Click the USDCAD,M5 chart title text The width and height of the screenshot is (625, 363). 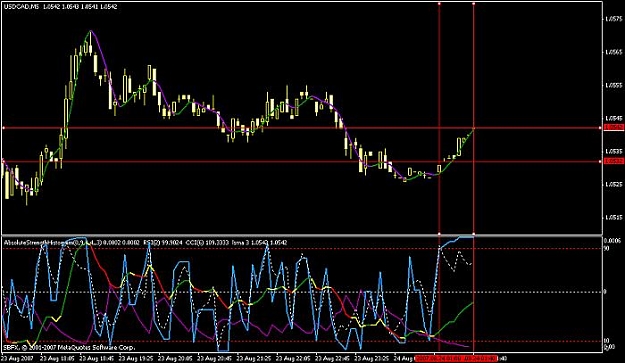(x=20, y=7)
